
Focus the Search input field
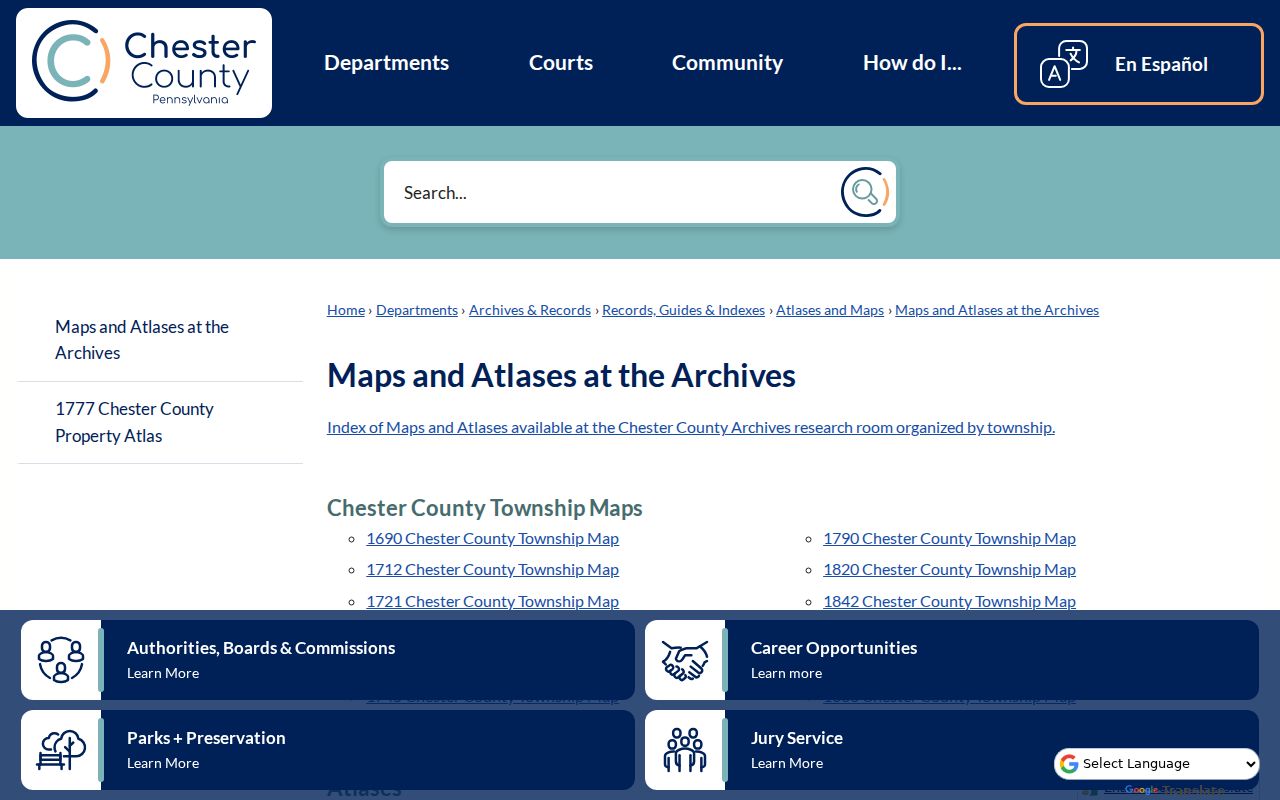pyautogui.click(x=612, y=192)
